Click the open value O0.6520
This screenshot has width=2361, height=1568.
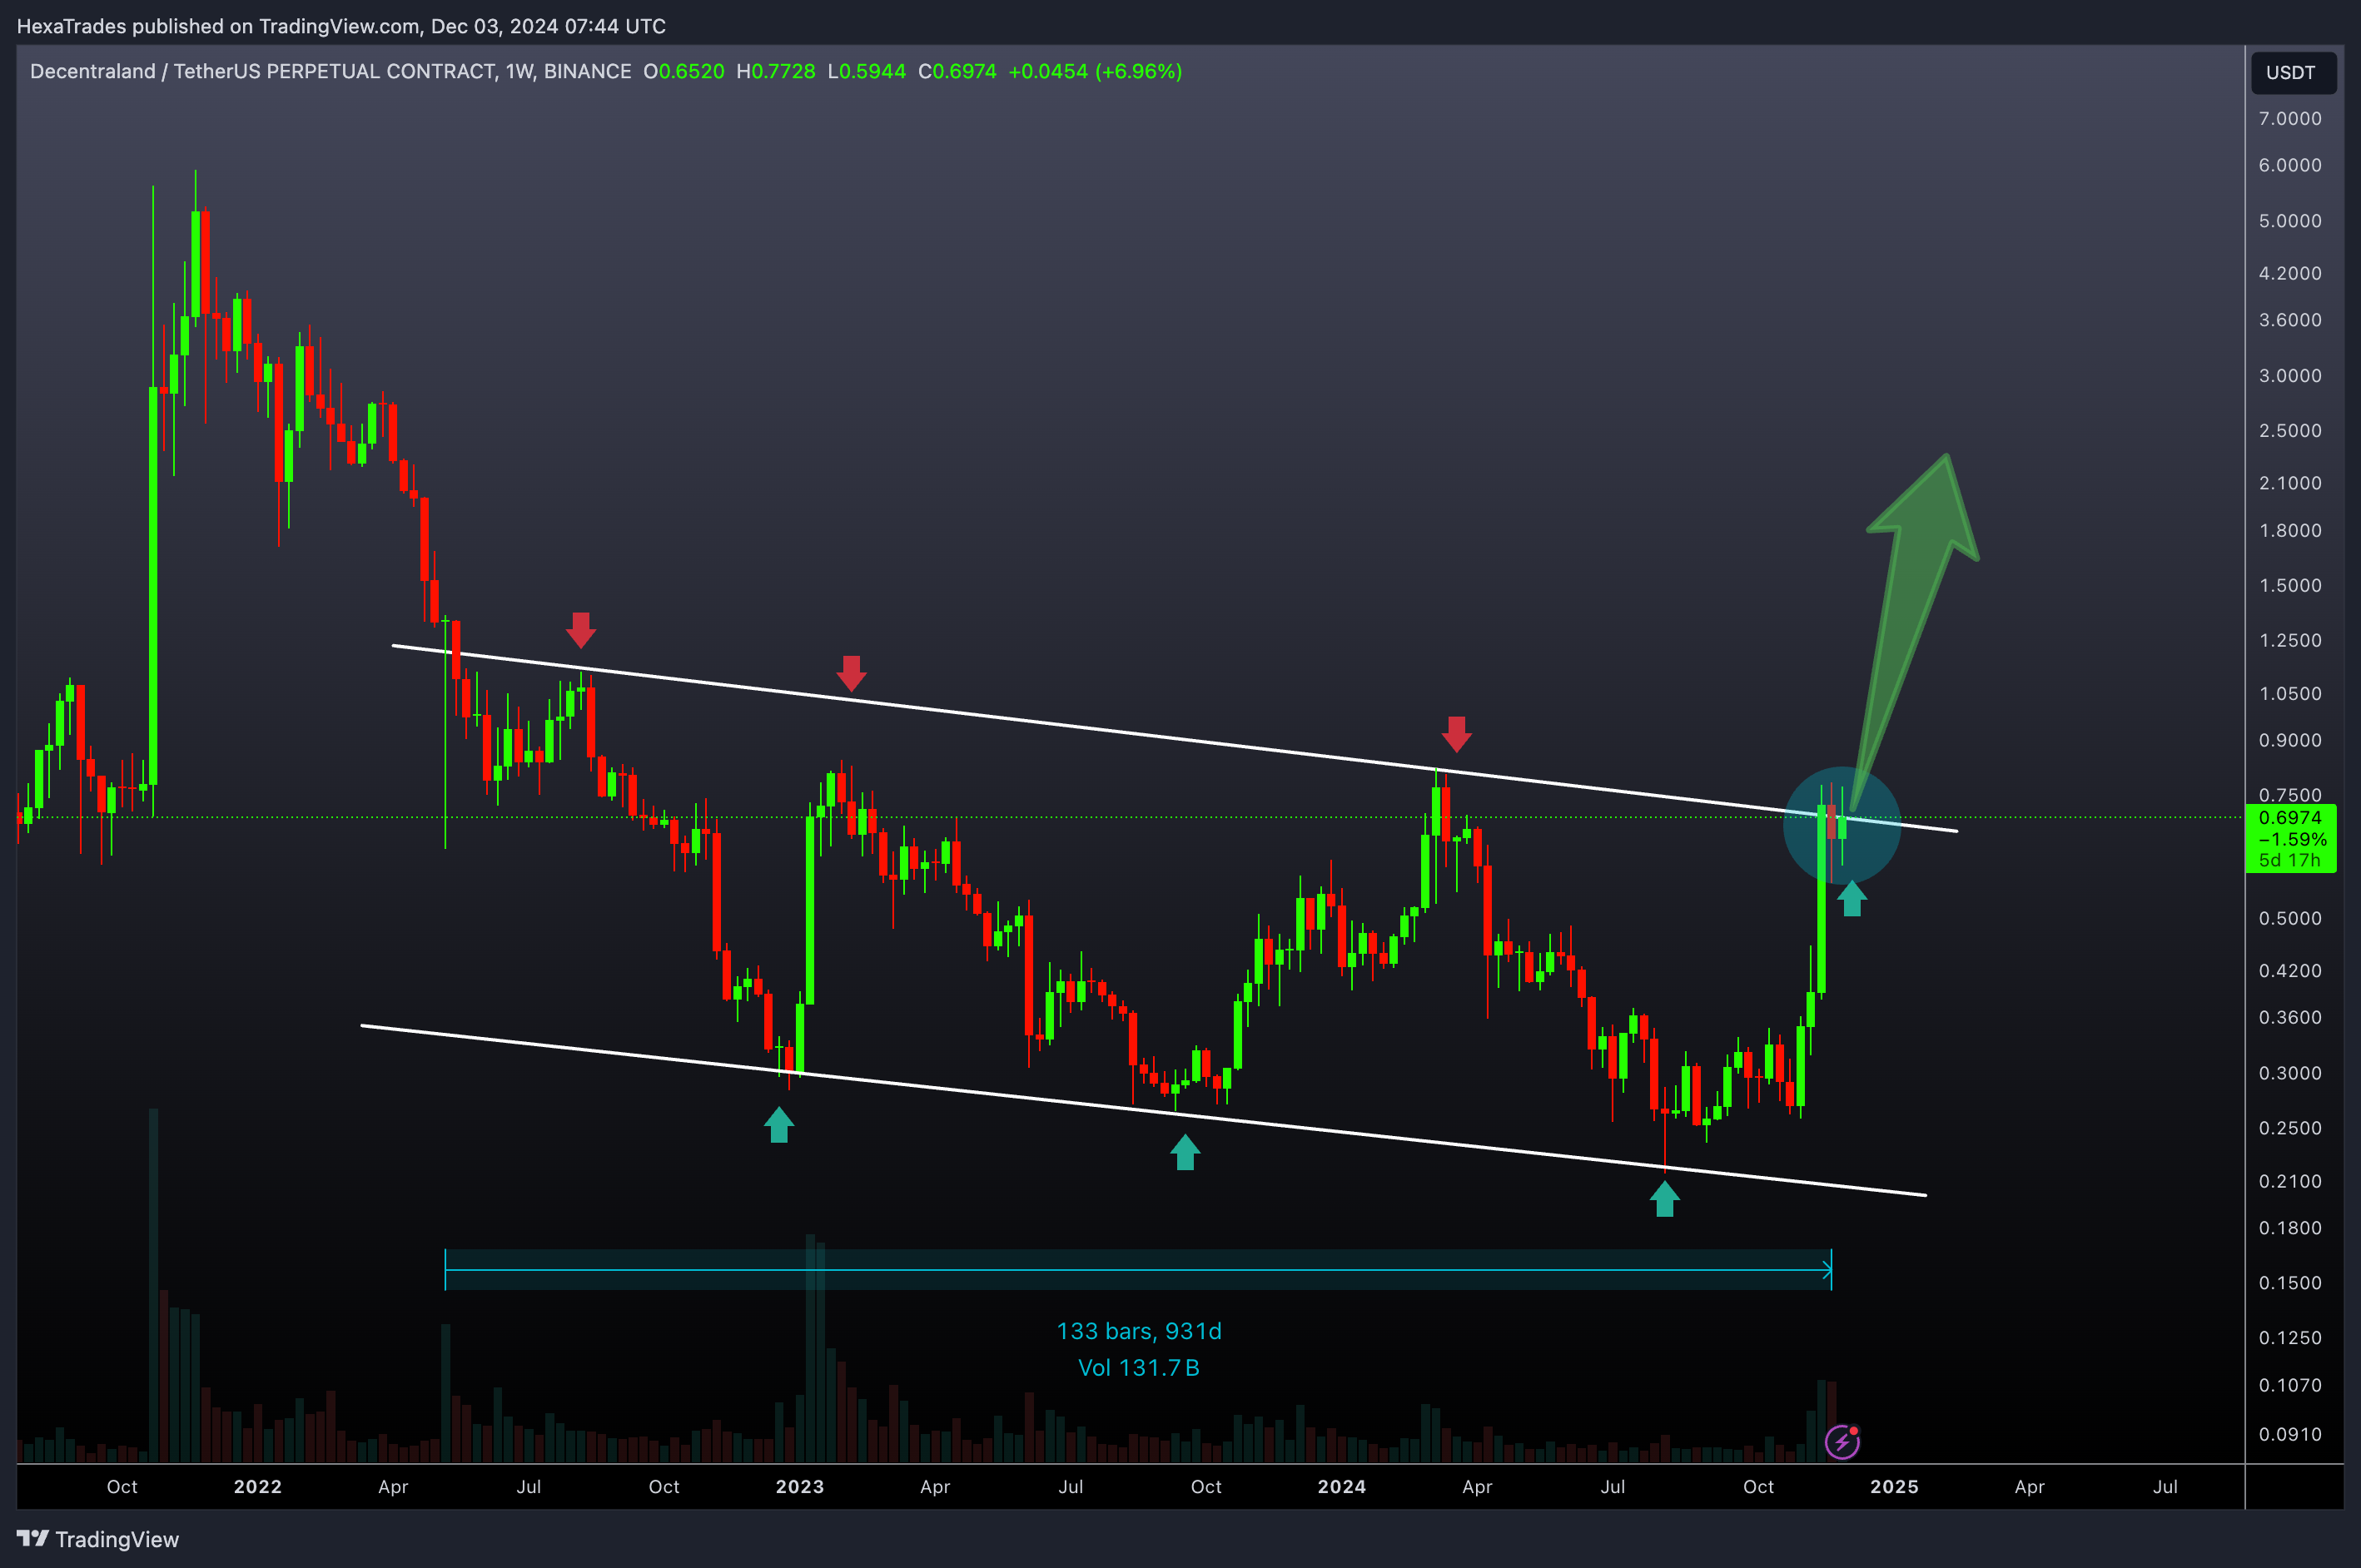pyautogui.click(x=684, y=72)
